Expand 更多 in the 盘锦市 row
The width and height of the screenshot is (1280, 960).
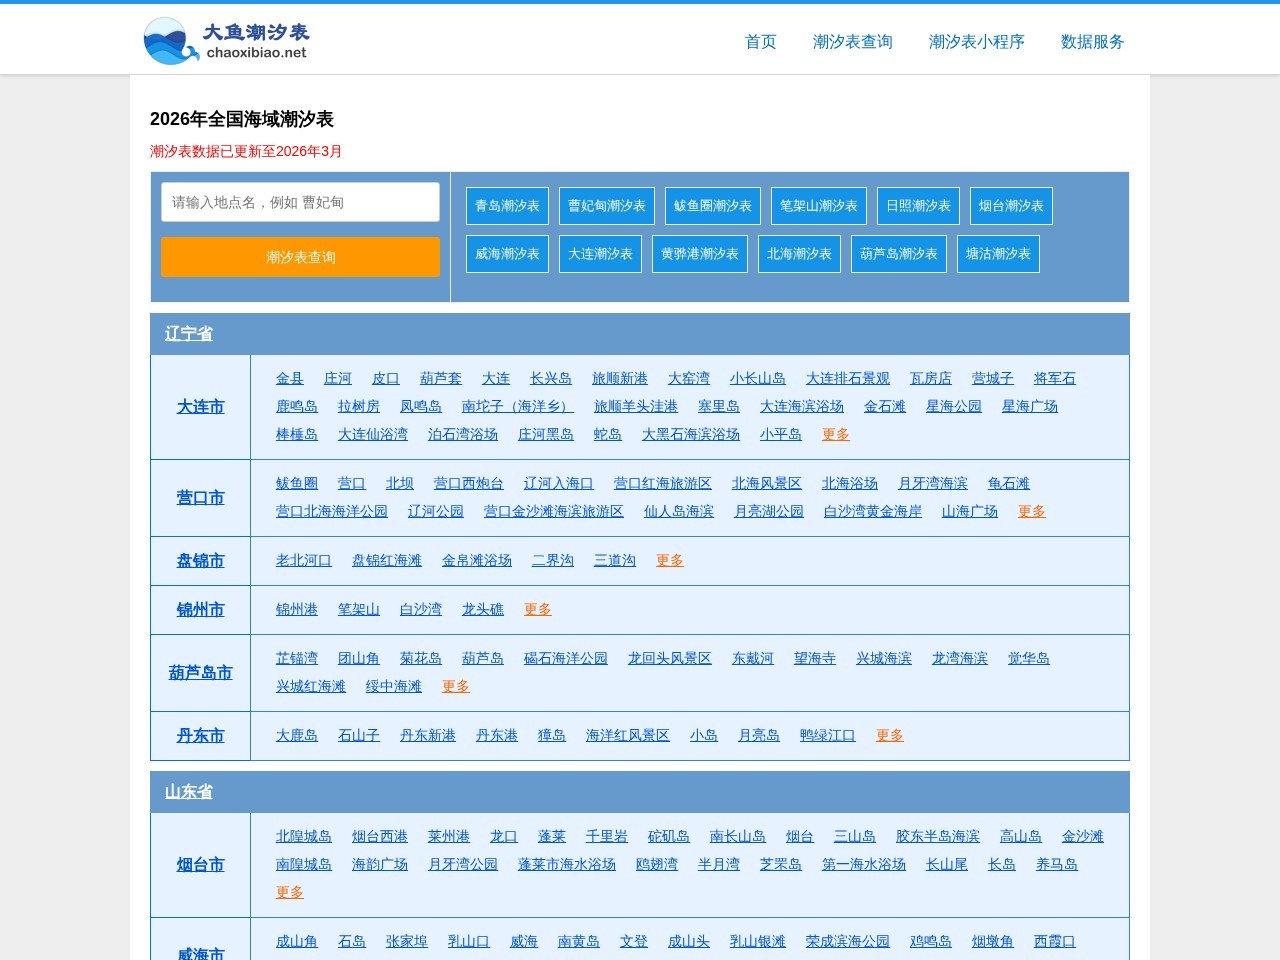(669, 560)
